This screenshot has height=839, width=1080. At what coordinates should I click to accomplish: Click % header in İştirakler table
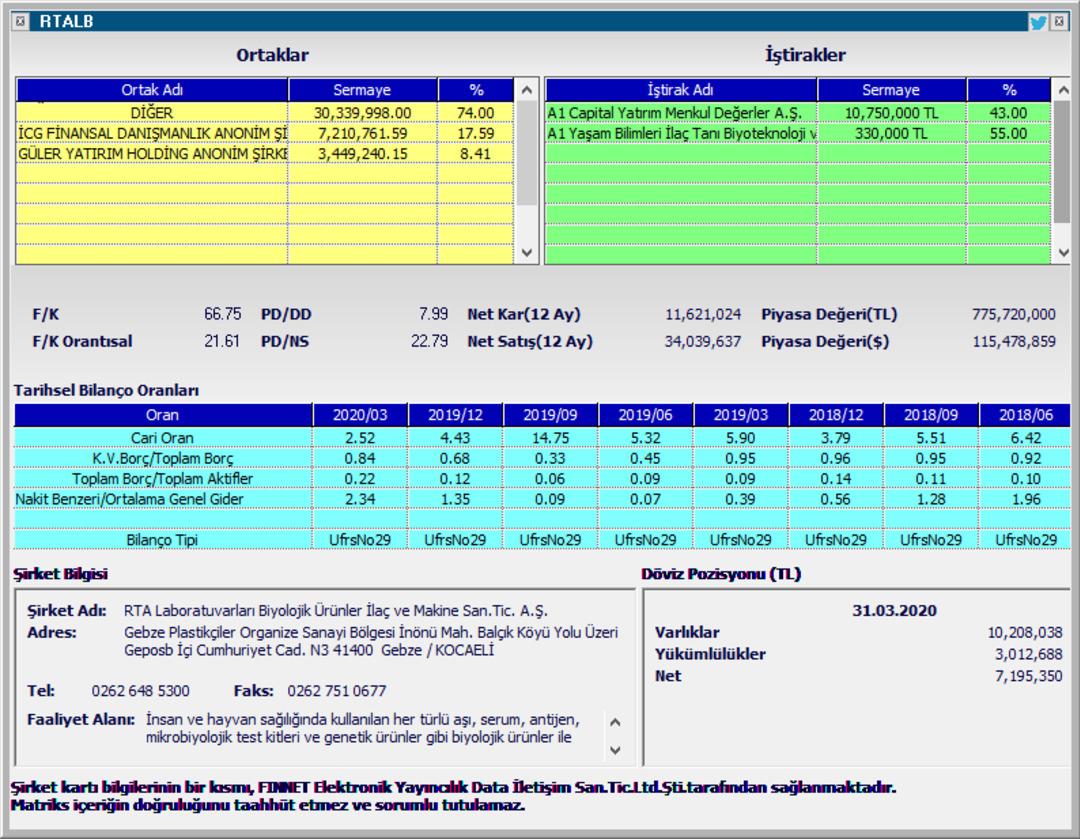(1009, 90)
